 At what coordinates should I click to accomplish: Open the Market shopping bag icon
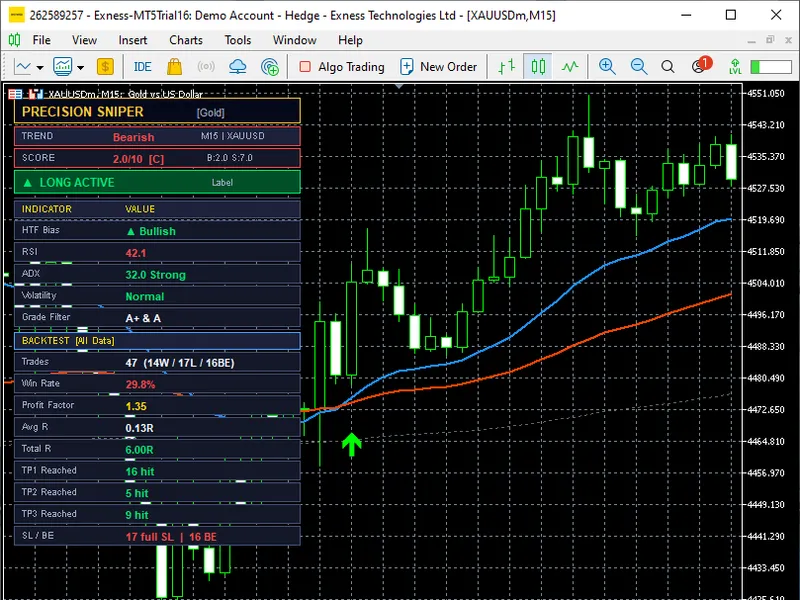174,67
